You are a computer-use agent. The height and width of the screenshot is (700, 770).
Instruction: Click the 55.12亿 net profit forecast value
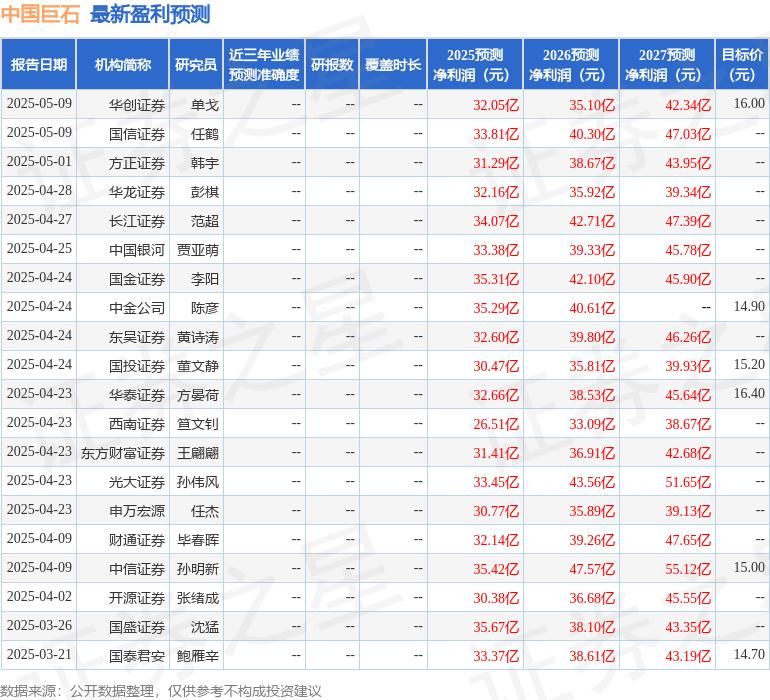click(x=690, y=569)
